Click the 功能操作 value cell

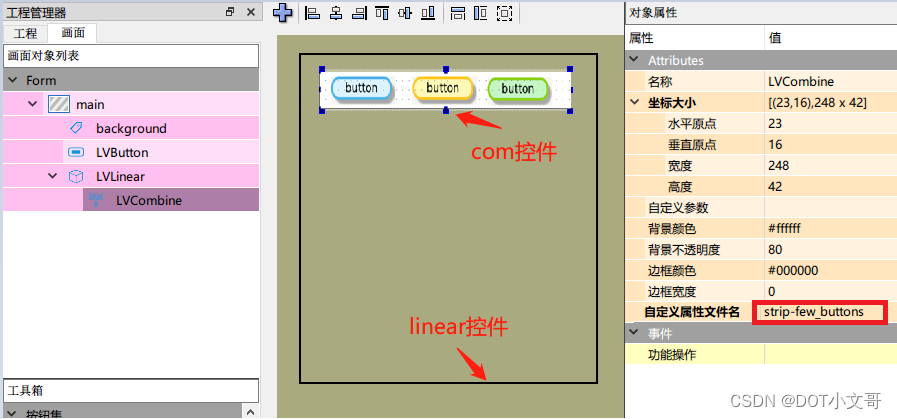click(831, 354)
